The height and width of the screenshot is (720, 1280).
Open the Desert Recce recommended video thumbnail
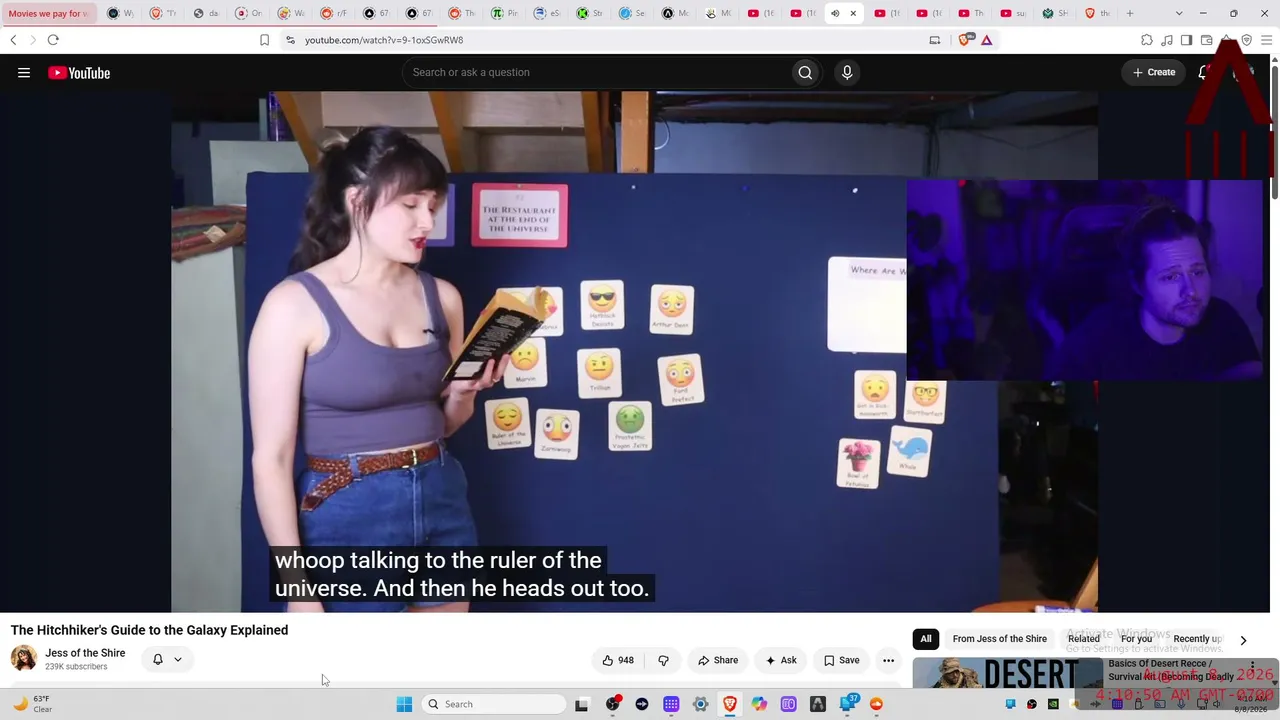tap(1007, 673)
